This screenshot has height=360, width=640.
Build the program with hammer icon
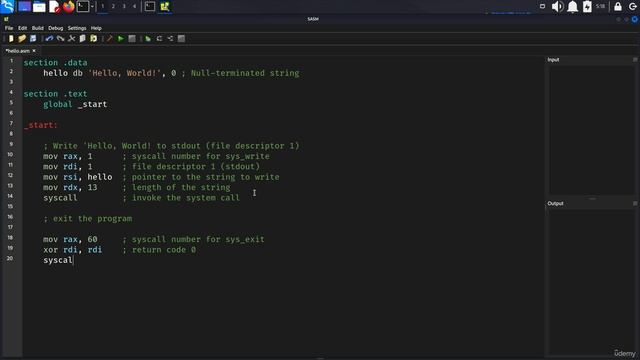(109, 38)
